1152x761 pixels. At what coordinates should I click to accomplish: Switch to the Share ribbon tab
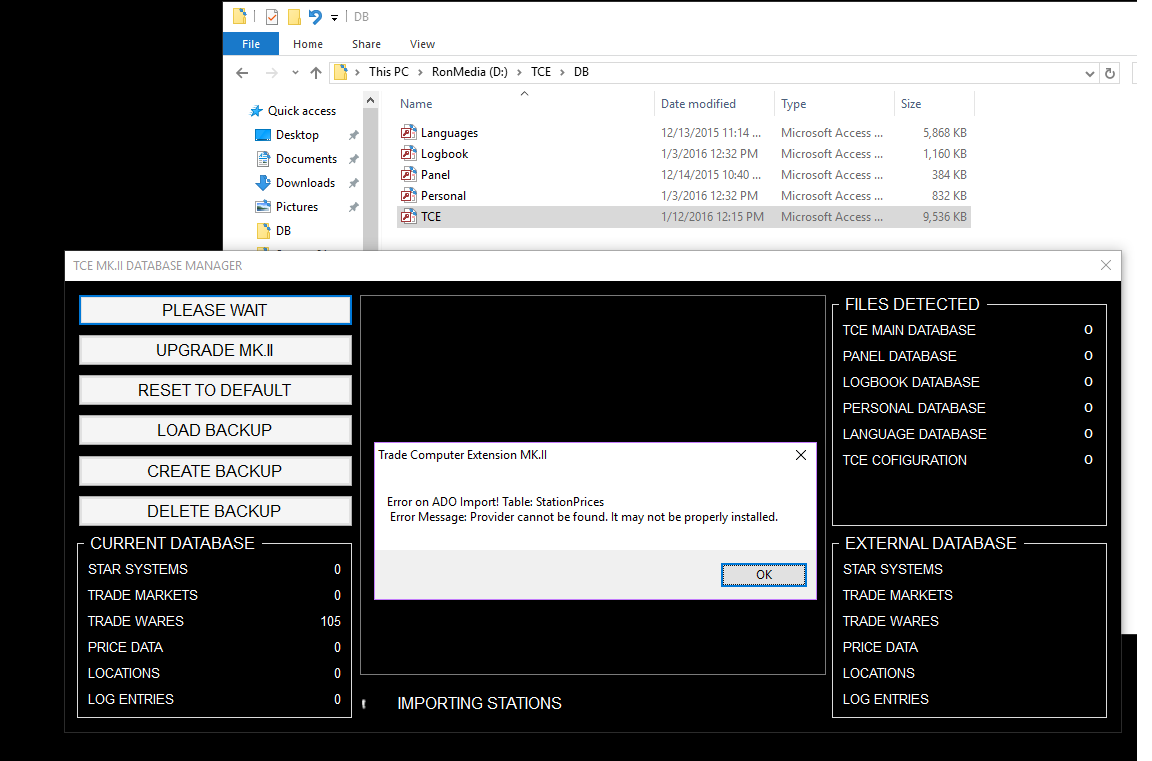(366, 44)
